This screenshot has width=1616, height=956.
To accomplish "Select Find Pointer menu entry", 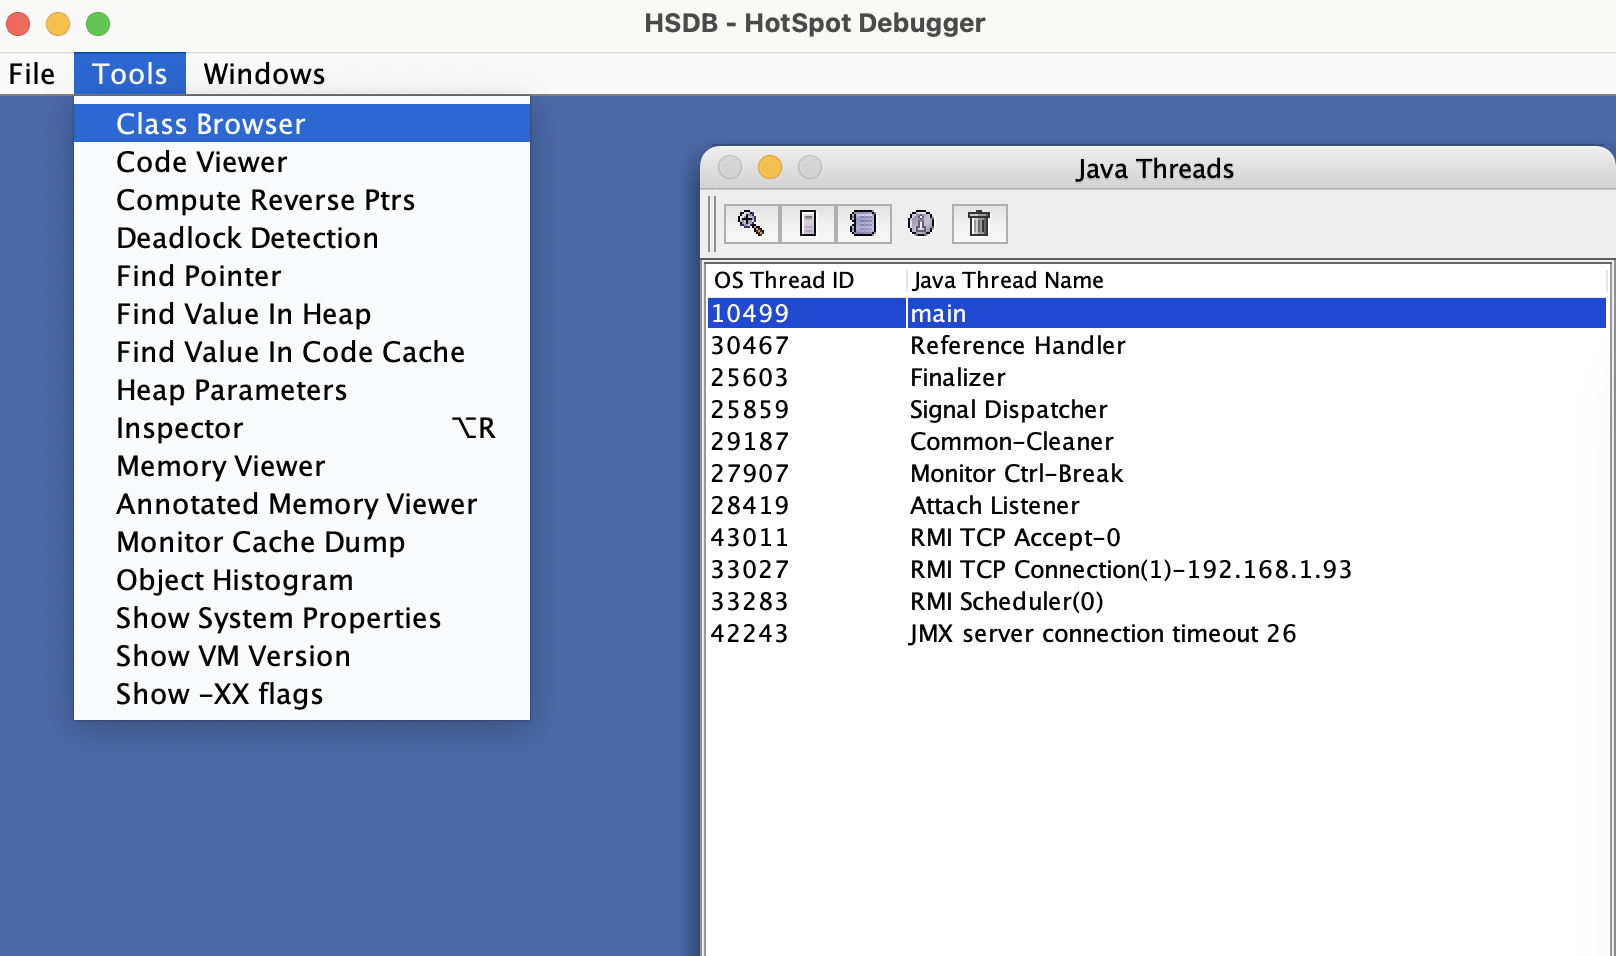I will [x=302, y=276].
